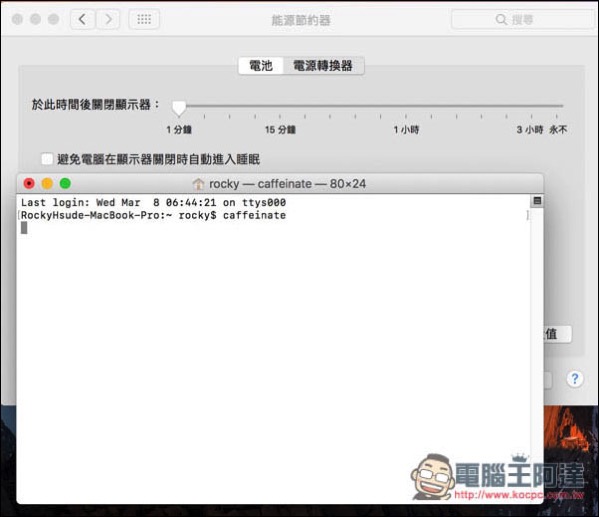Click the home folder icon in Terminal title
The height and width of the screenshot is (517, 599).
click(x=198, y=184)
